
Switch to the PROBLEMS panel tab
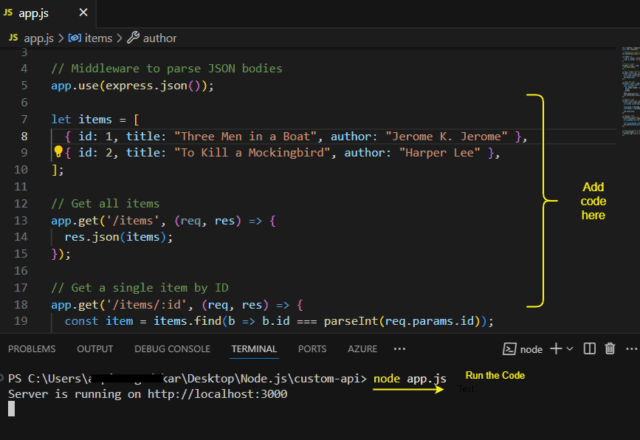pos(32,349)
